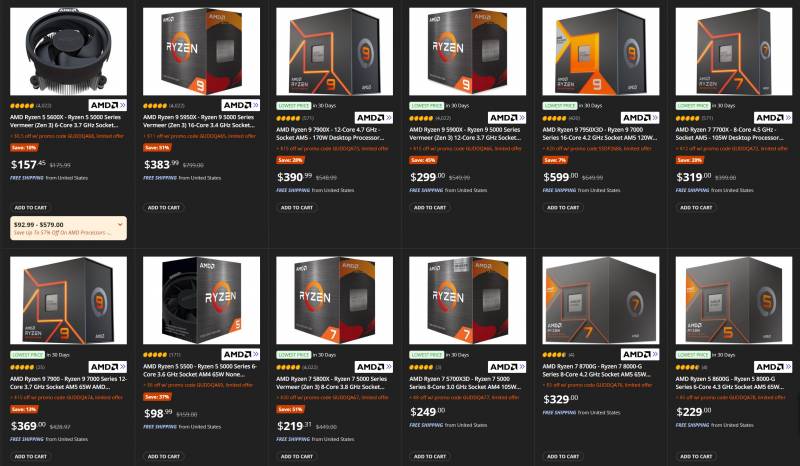
Task: Open the Ryzen 5 8600G product image
Action: point(734,300)
